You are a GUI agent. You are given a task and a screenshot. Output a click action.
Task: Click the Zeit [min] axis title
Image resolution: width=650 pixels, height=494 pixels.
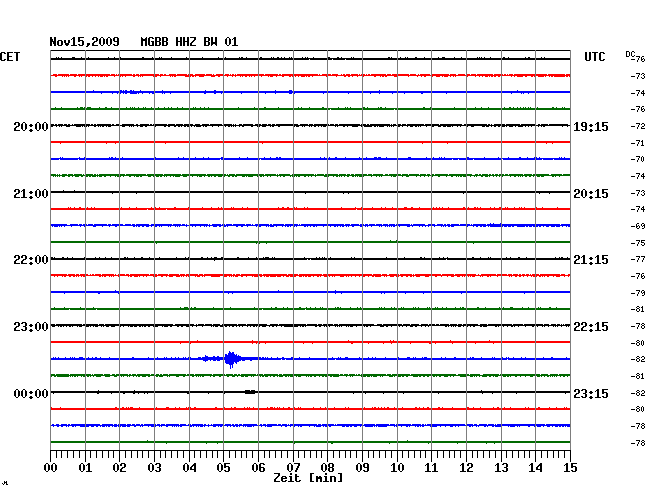[308, 478]
